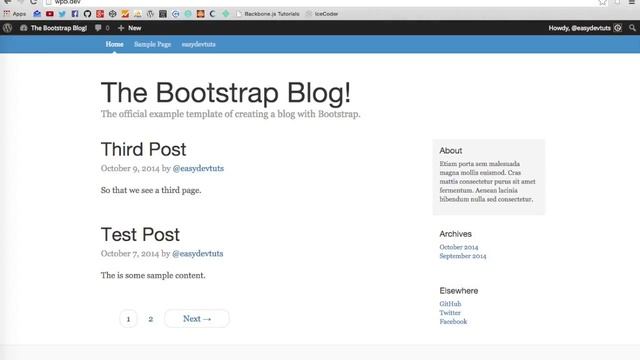
Task: Open The Bootstrap Blog! dashboard menu
Action: pos(53,28)
